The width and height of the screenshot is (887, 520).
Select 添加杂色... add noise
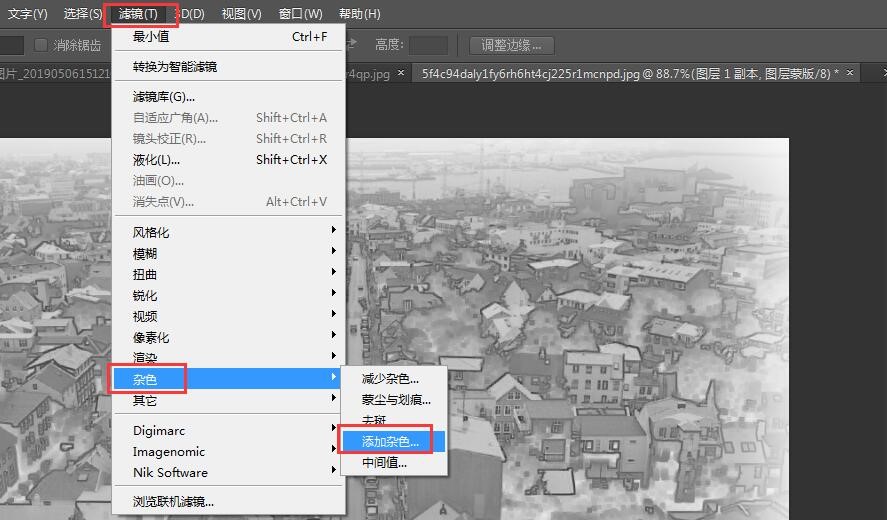pos(394,441)
